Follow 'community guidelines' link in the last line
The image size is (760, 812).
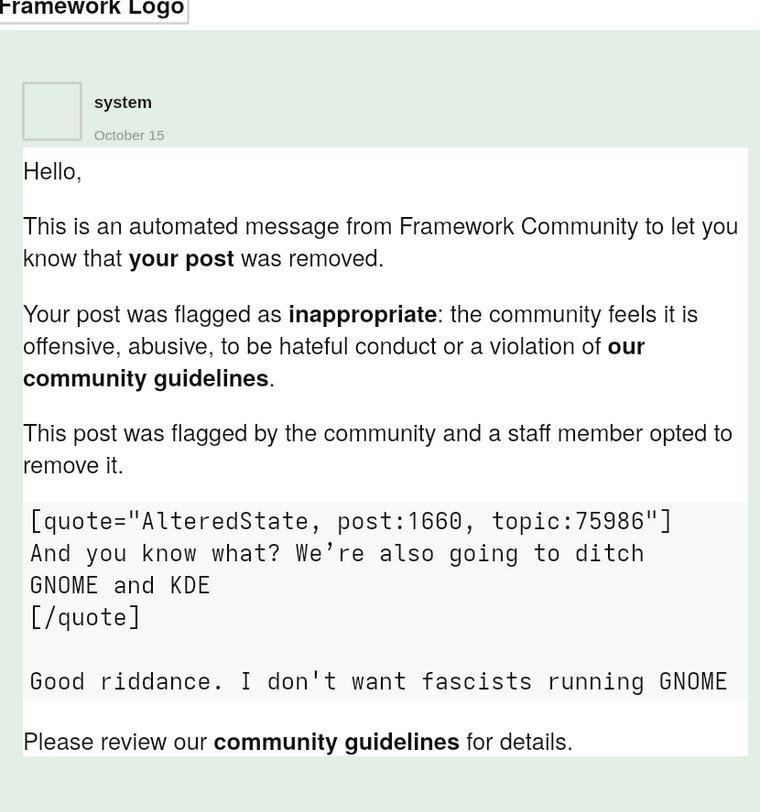336,742
